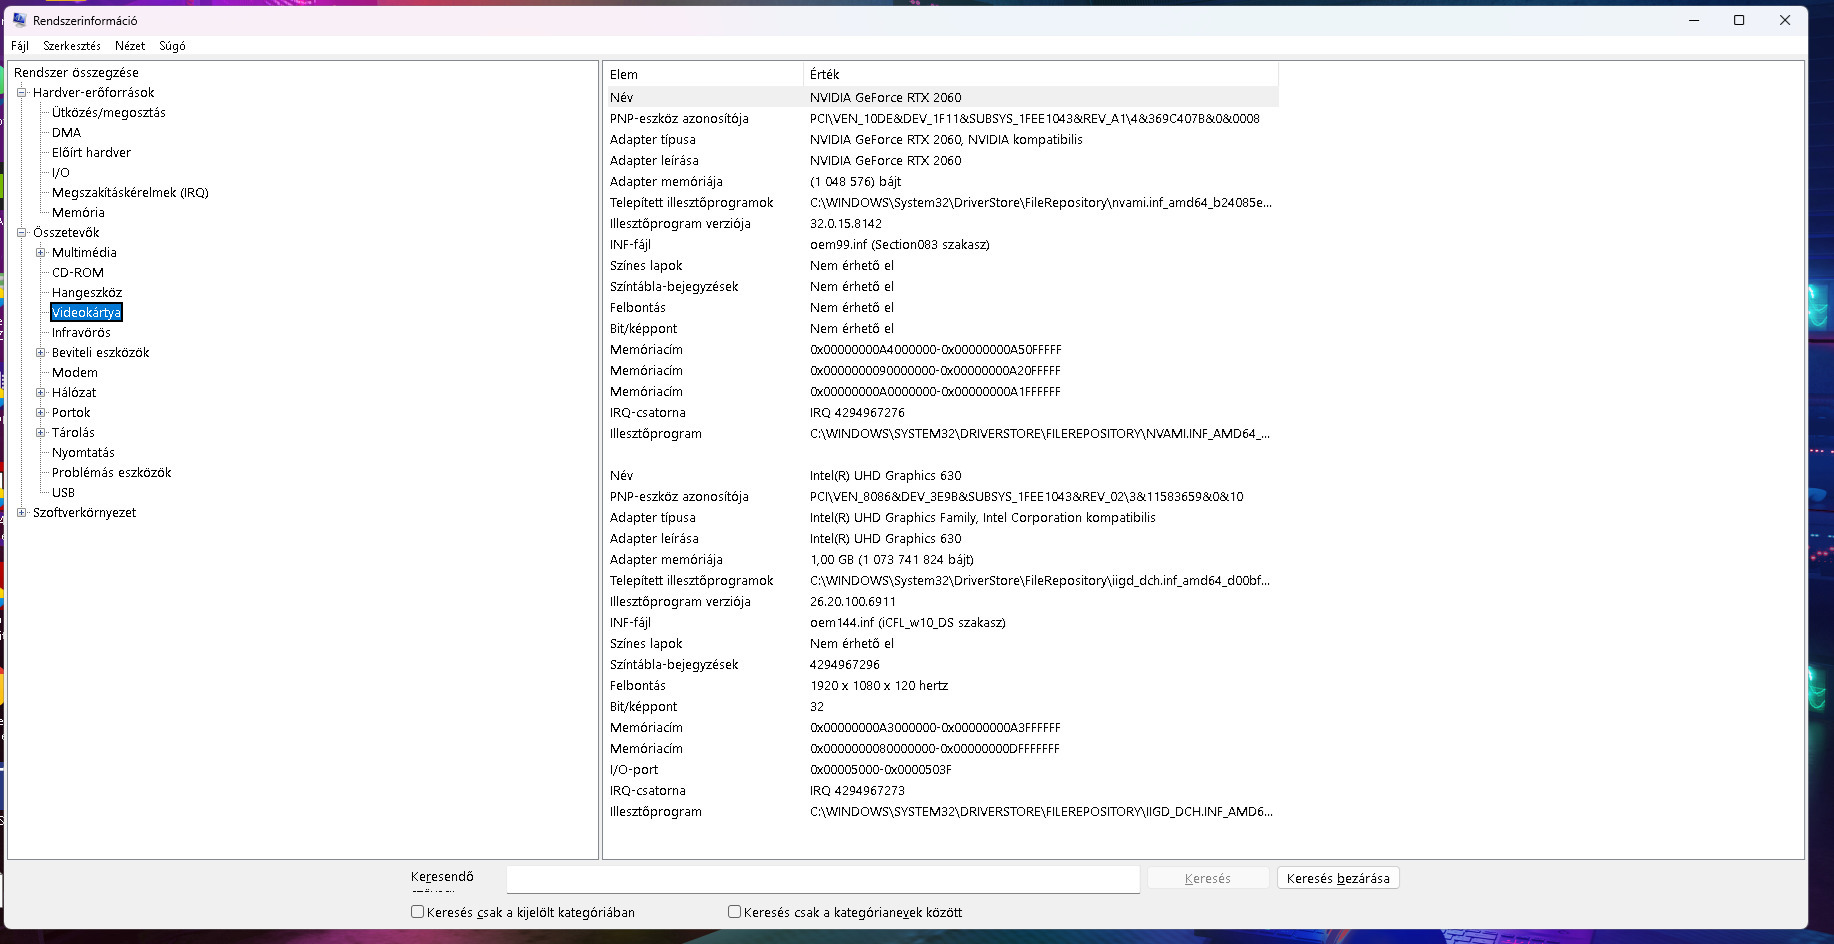Click the I/O-port row label
The height and width of the screenshot is (944, 1834).
click(x=634, y=769)
